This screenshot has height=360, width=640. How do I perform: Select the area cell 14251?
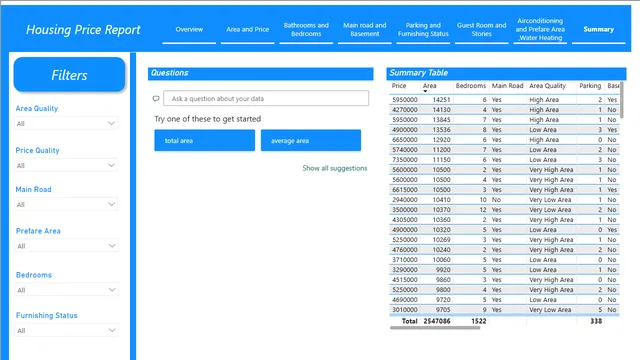(x=441, y=100)
